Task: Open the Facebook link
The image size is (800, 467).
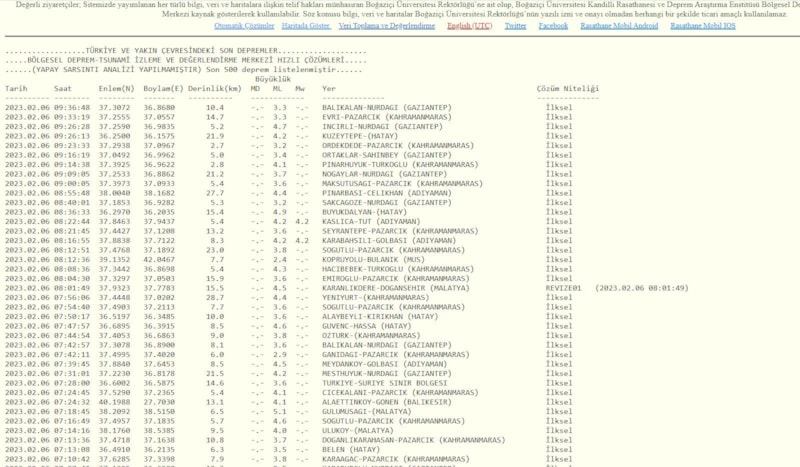Action: 553,26
